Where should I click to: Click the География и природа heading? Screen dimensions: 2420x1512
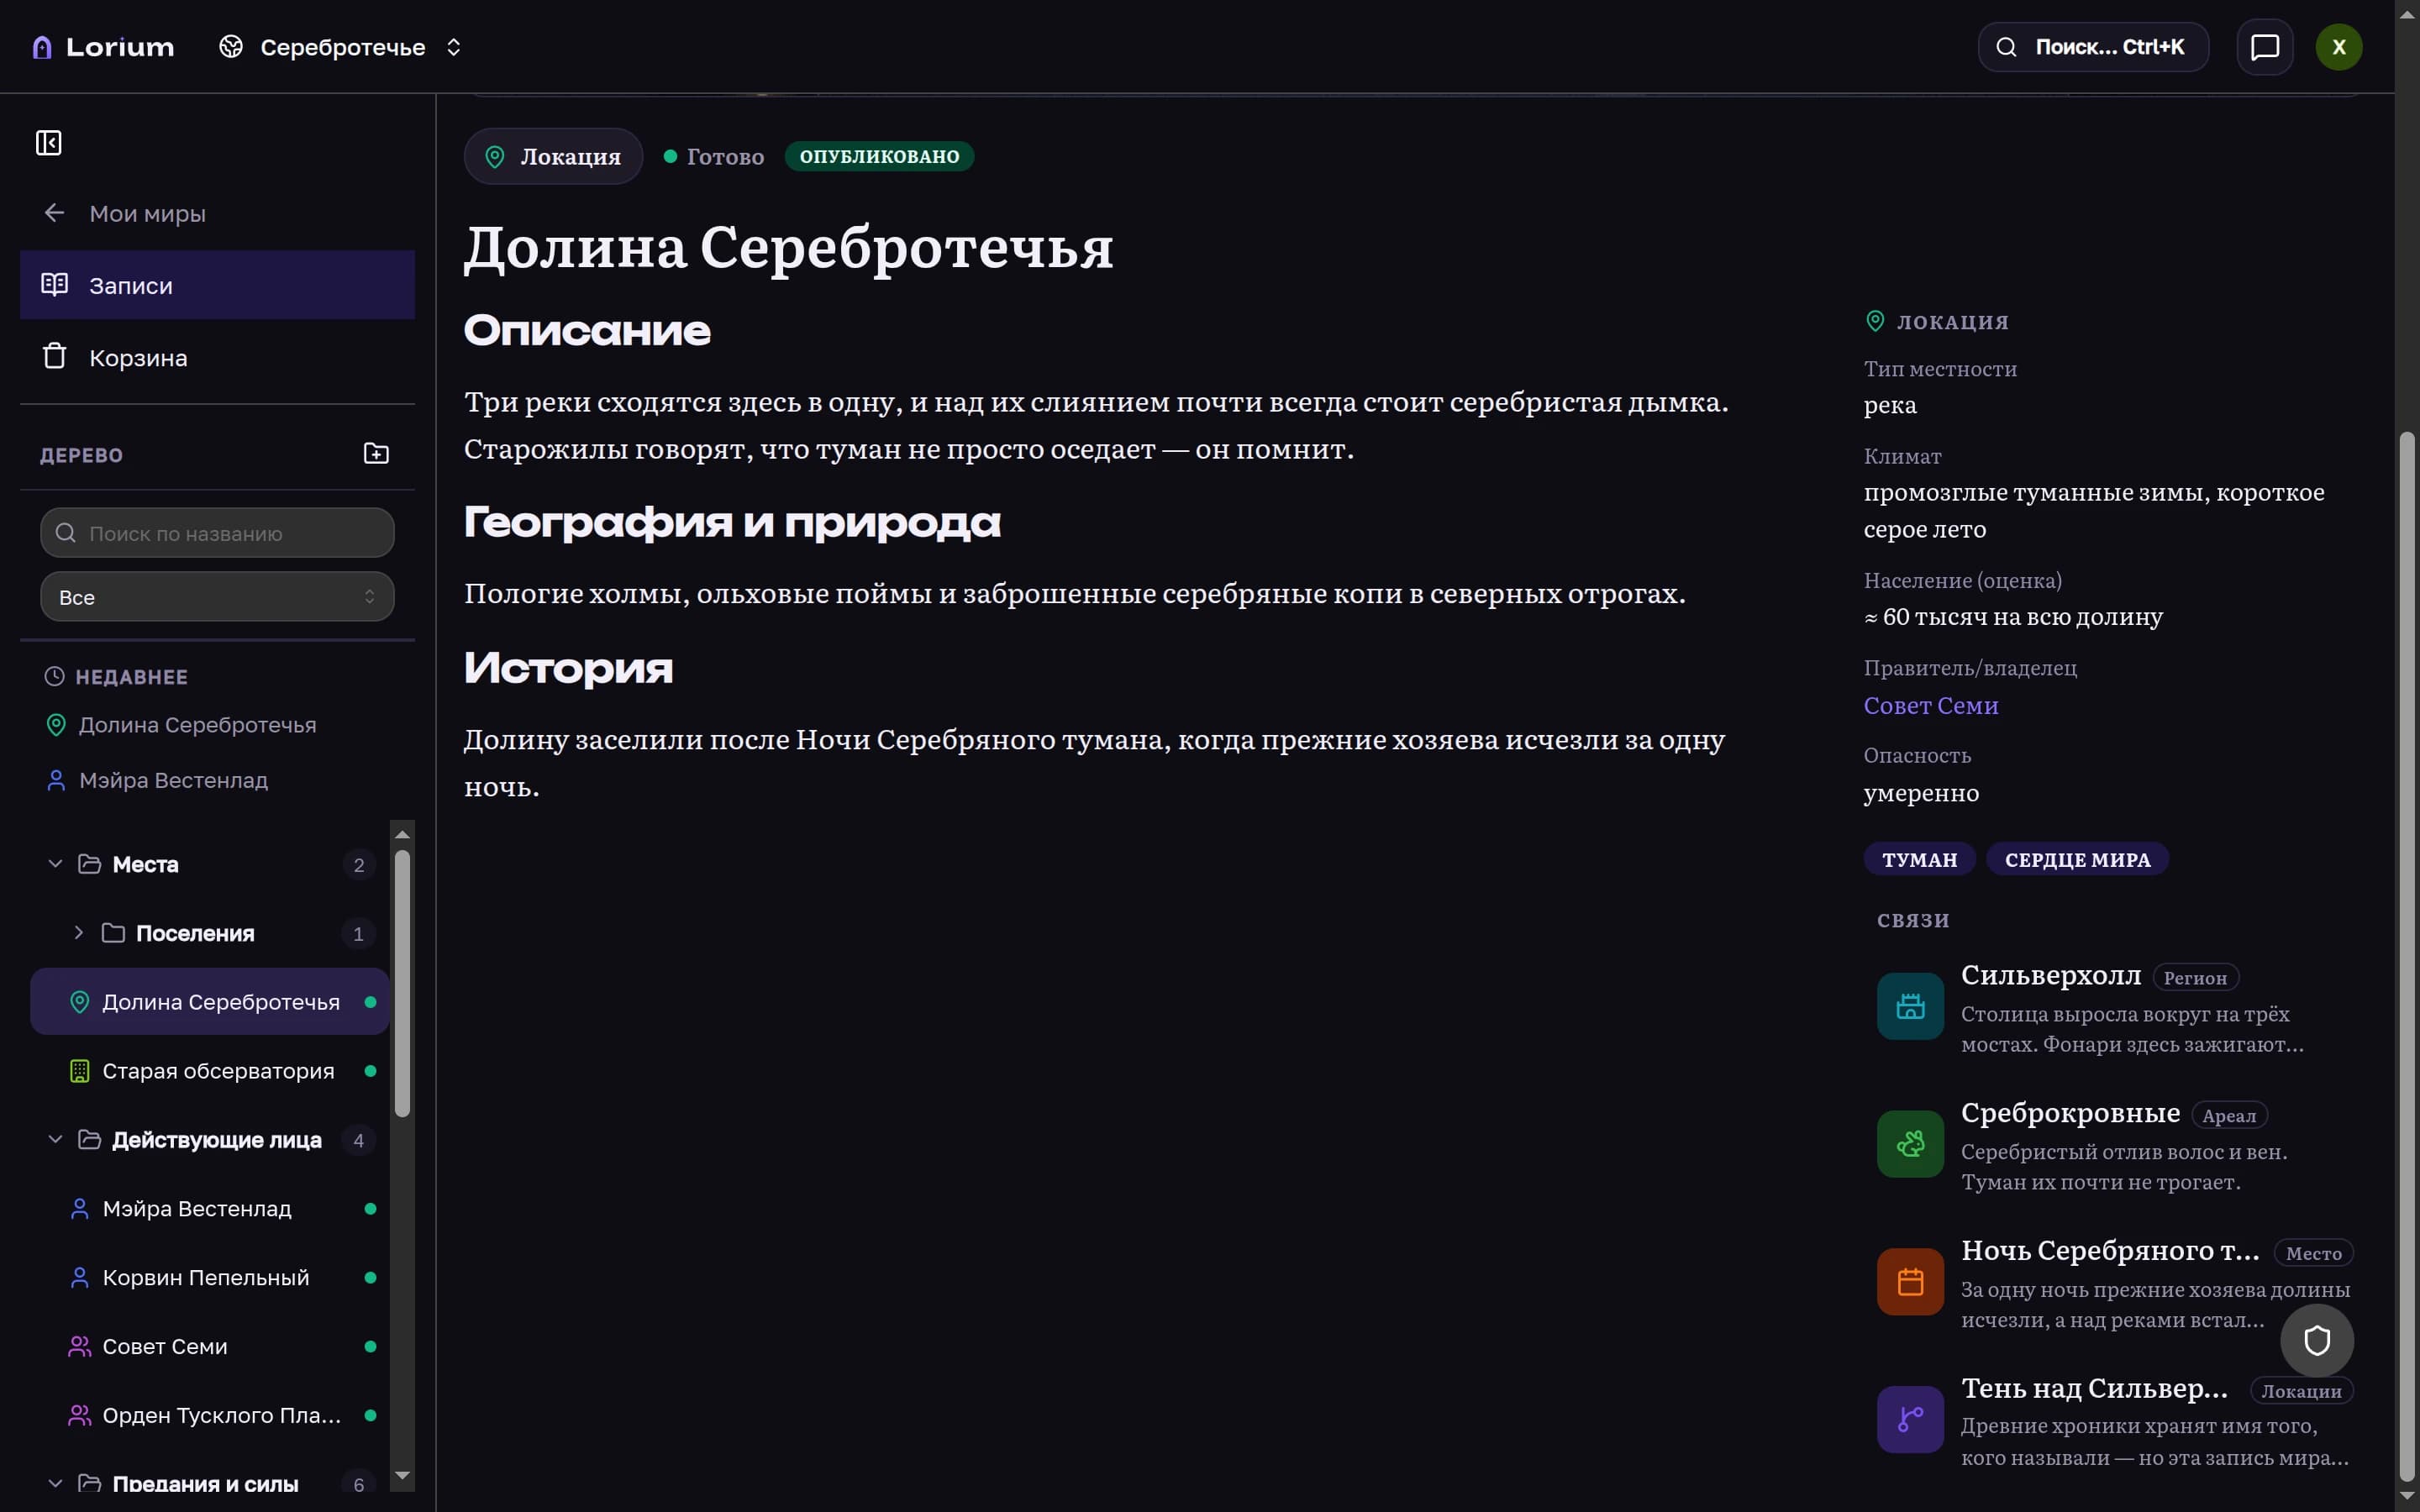[x=732, y=522]
